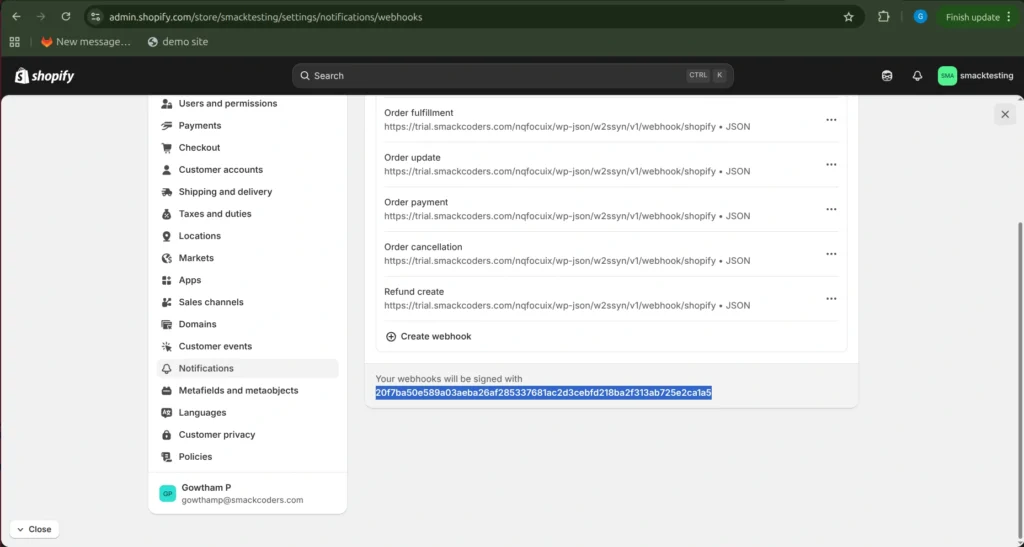Click the Apps grid icon in sidebar
Image resolution: width=1024 pixels, height=547 pixels.
pos(167,280)
